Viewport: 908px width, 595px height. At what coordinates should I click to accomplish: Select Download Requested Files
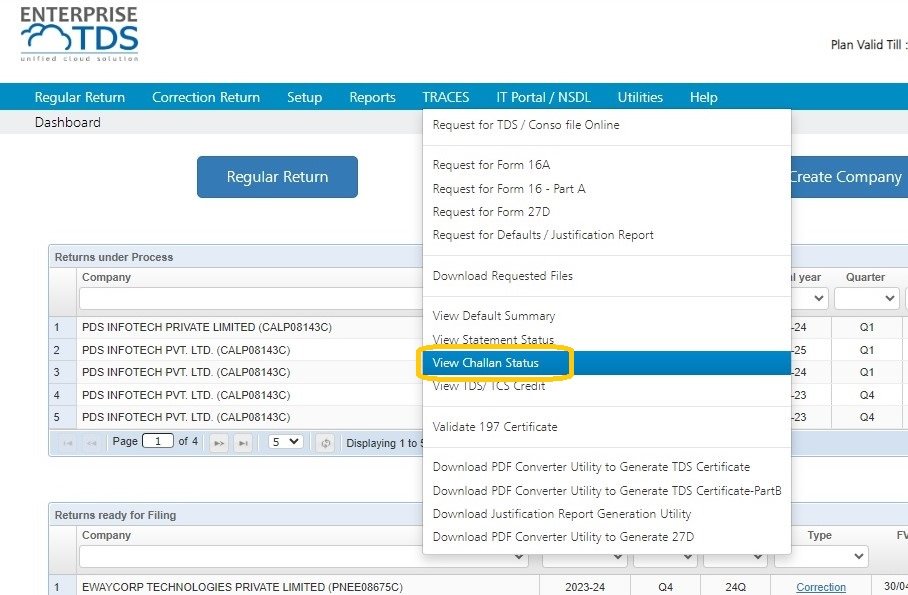[x=607, y=276]
